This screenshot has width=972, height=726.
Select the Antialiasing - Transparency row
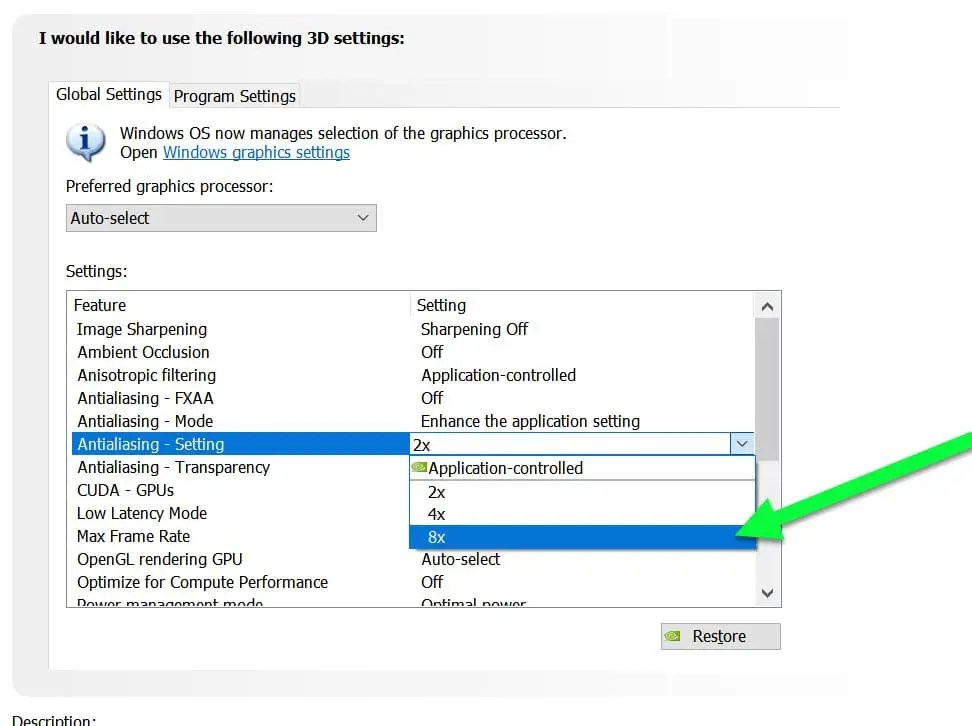(x=241, y=467)
